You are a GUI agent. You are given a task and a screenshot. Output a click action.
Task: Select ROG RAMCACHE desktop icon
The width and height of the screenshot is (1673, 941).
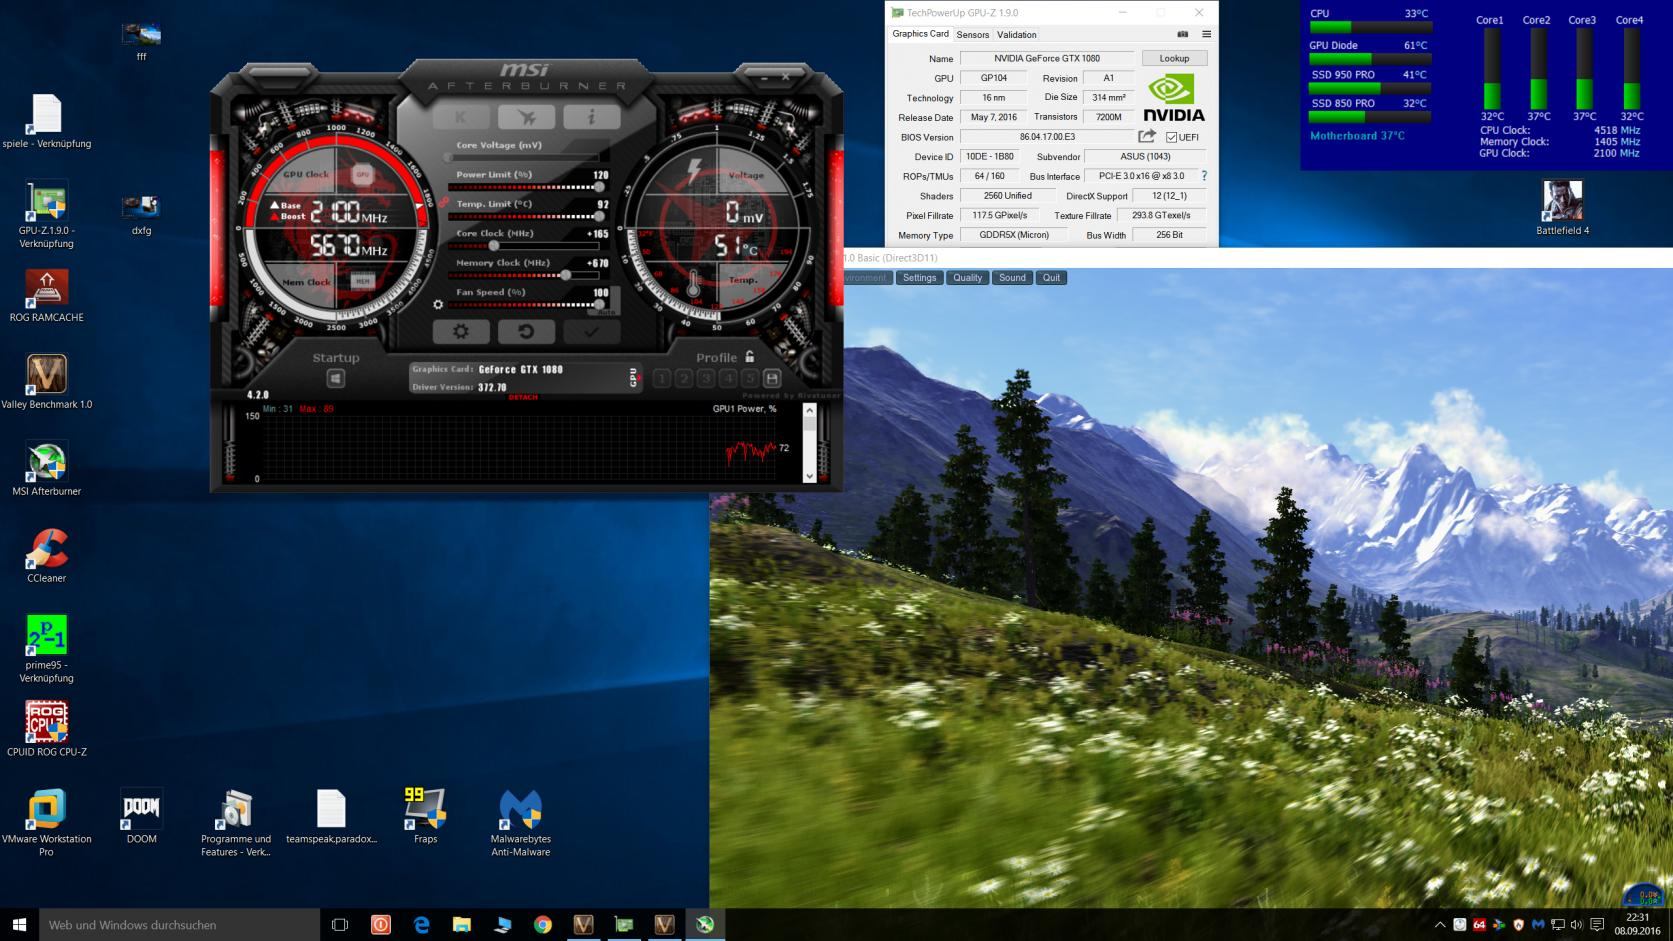click(x=46, y=295)
